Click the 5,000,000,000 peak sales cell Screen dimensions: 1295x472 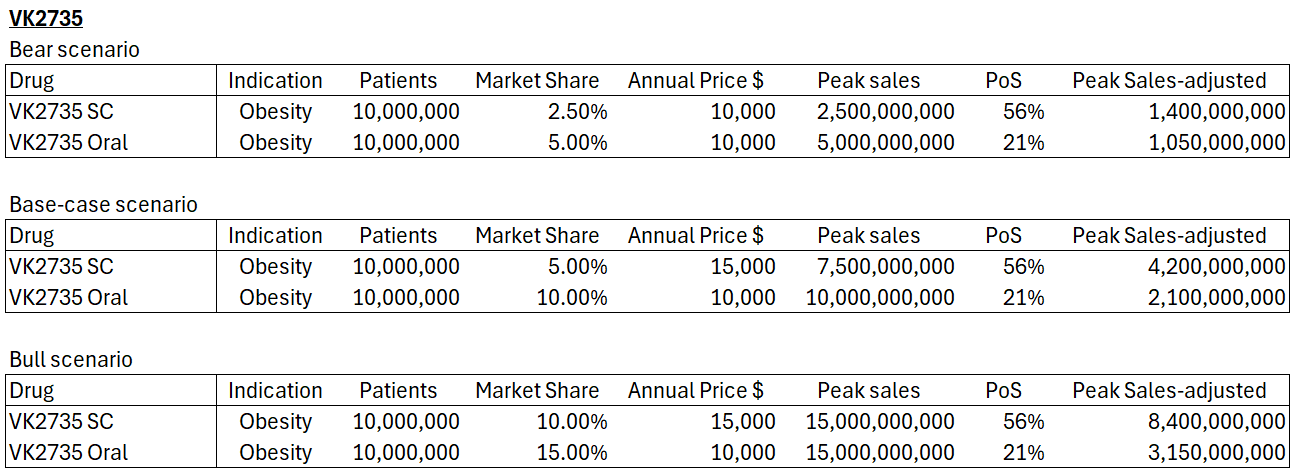pyautogui.click(x=880, y=142)
